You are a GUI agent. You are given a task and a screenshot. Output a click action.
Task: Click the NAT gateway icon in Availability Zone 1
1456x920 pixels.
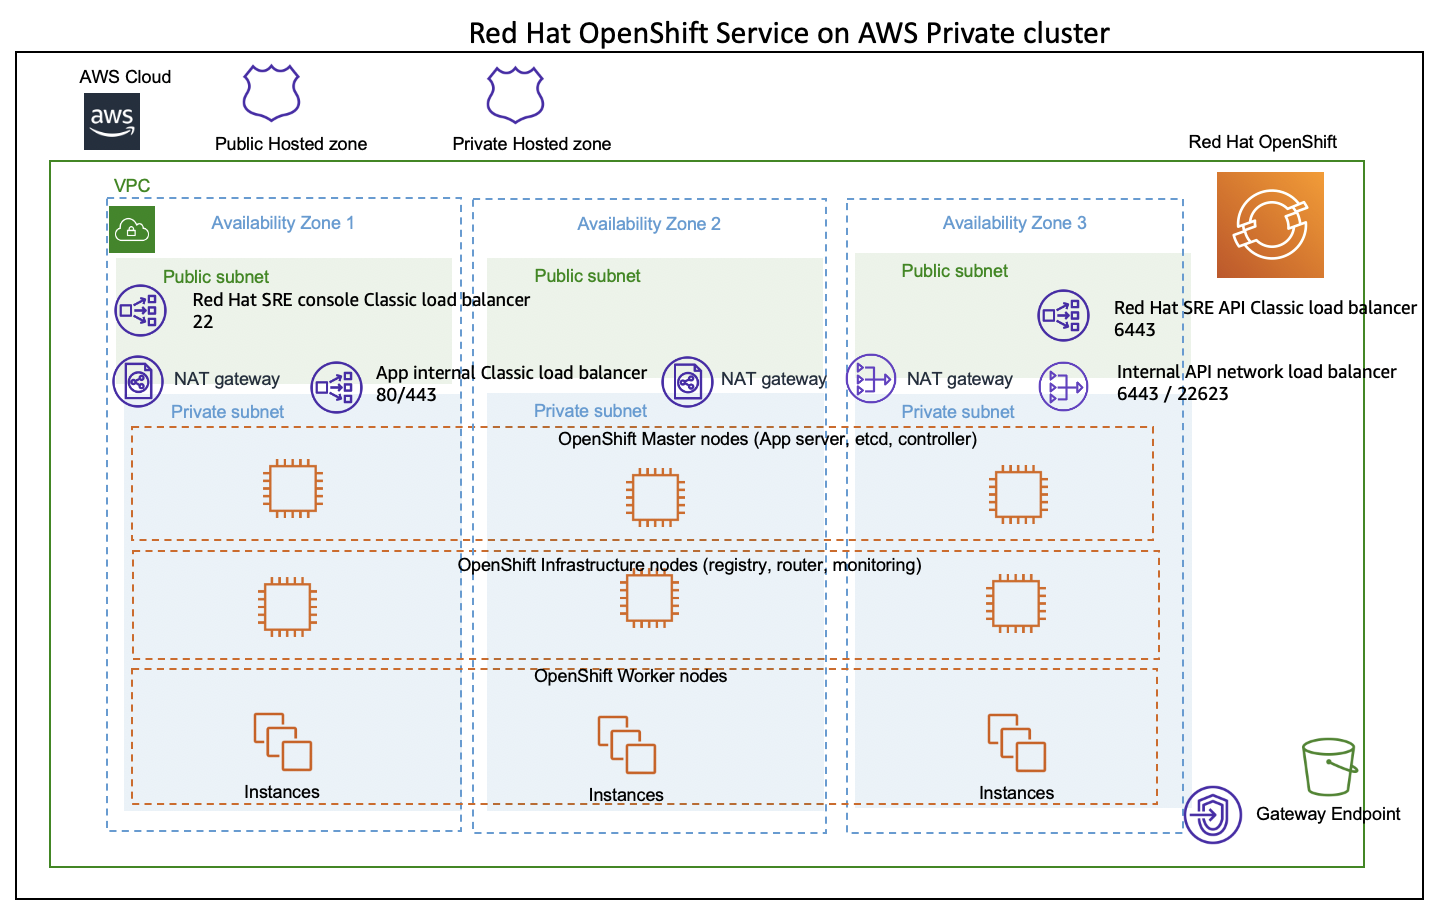click(x=138, y=382)
